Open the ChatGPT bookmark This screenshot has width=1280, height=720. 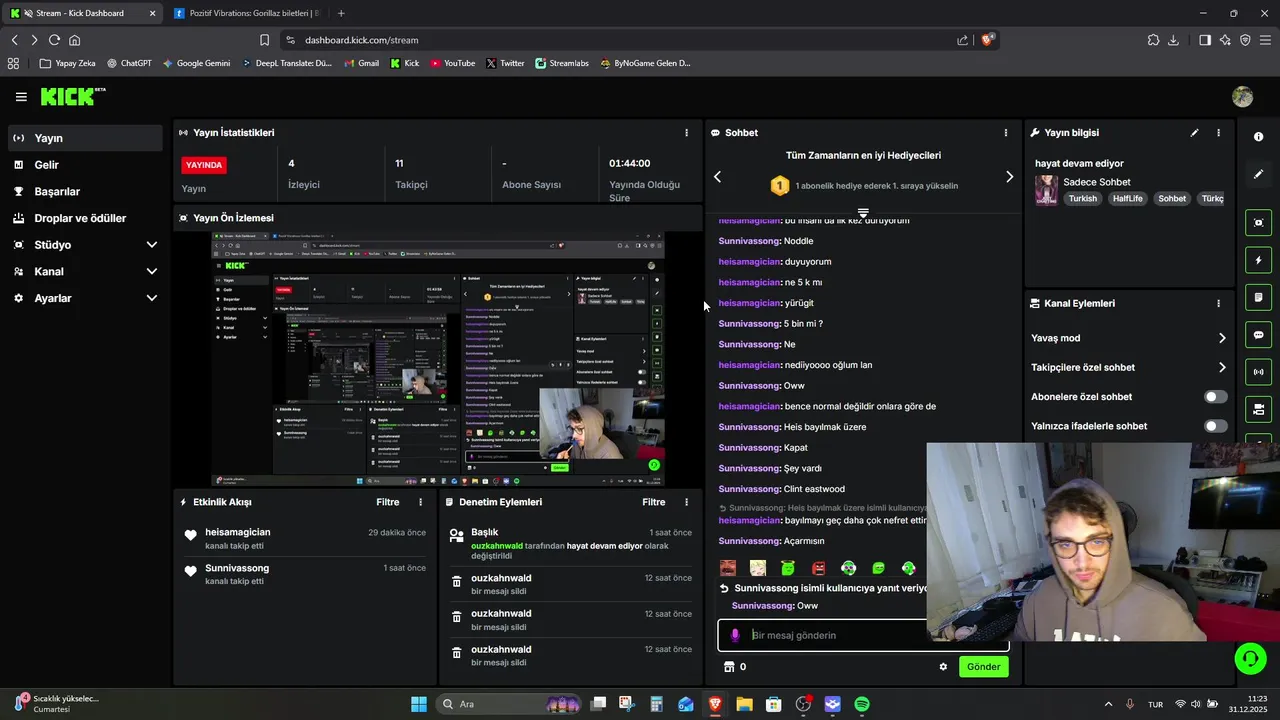pyautogui.click(x=128, y=63)
